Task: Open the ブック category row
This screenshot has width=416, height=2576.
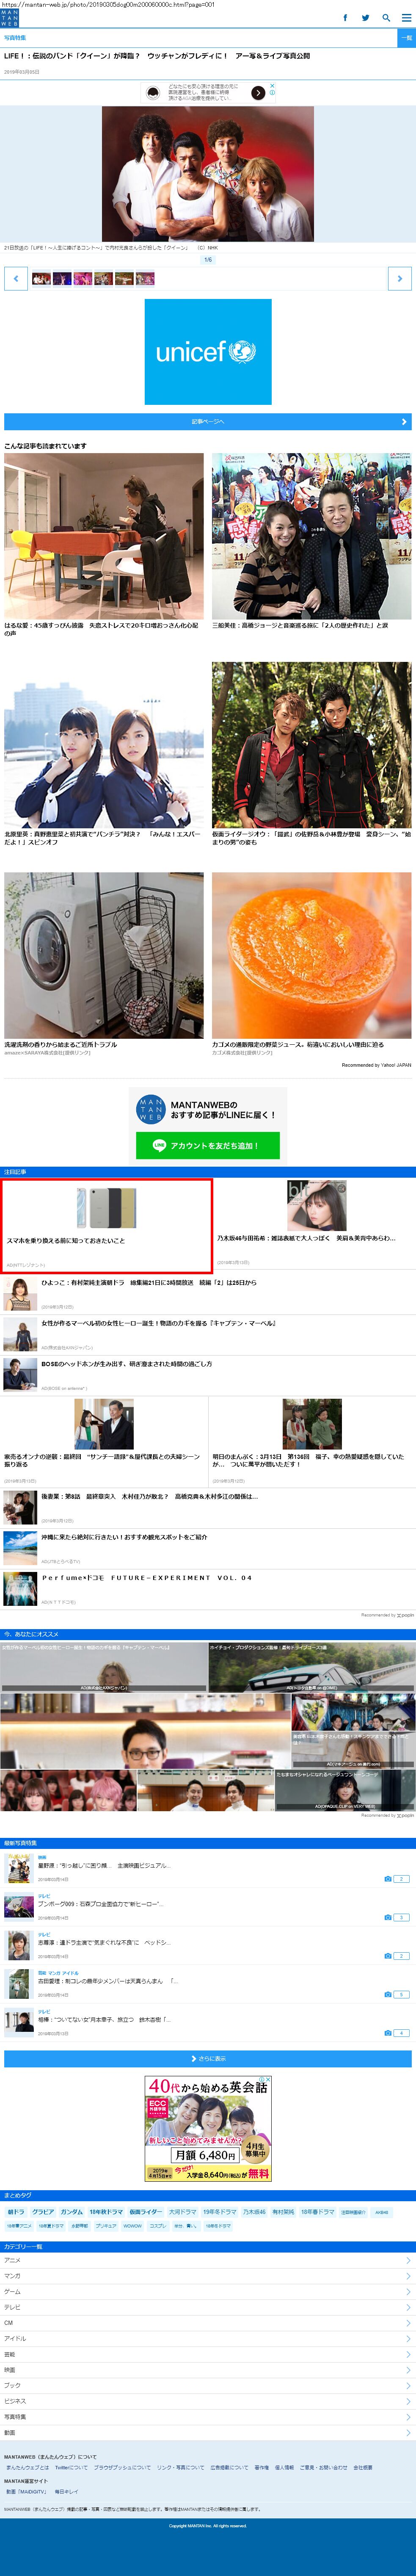Action: coord(208,2385)
